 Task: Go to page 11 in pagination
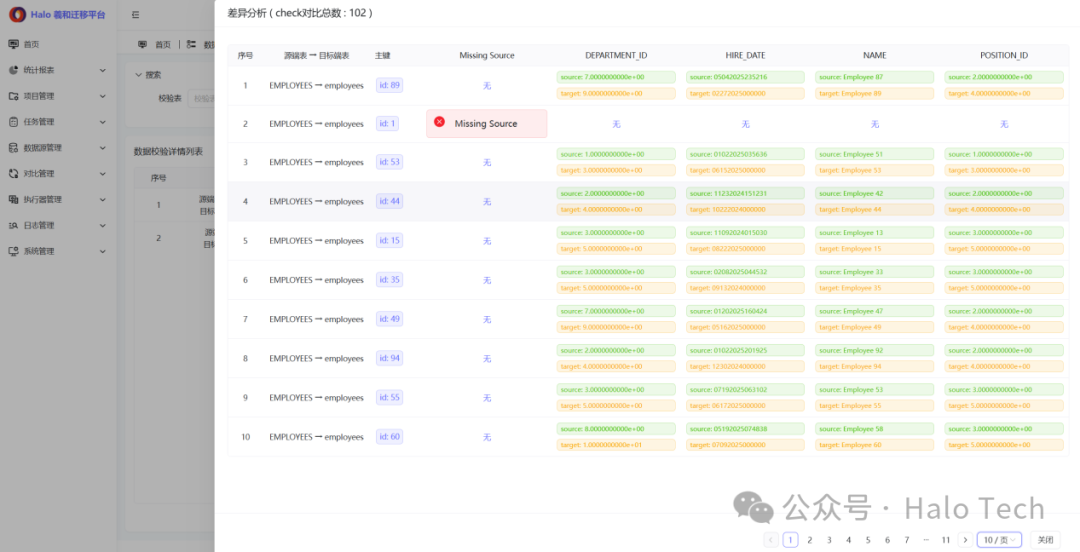tap(946, 540)
